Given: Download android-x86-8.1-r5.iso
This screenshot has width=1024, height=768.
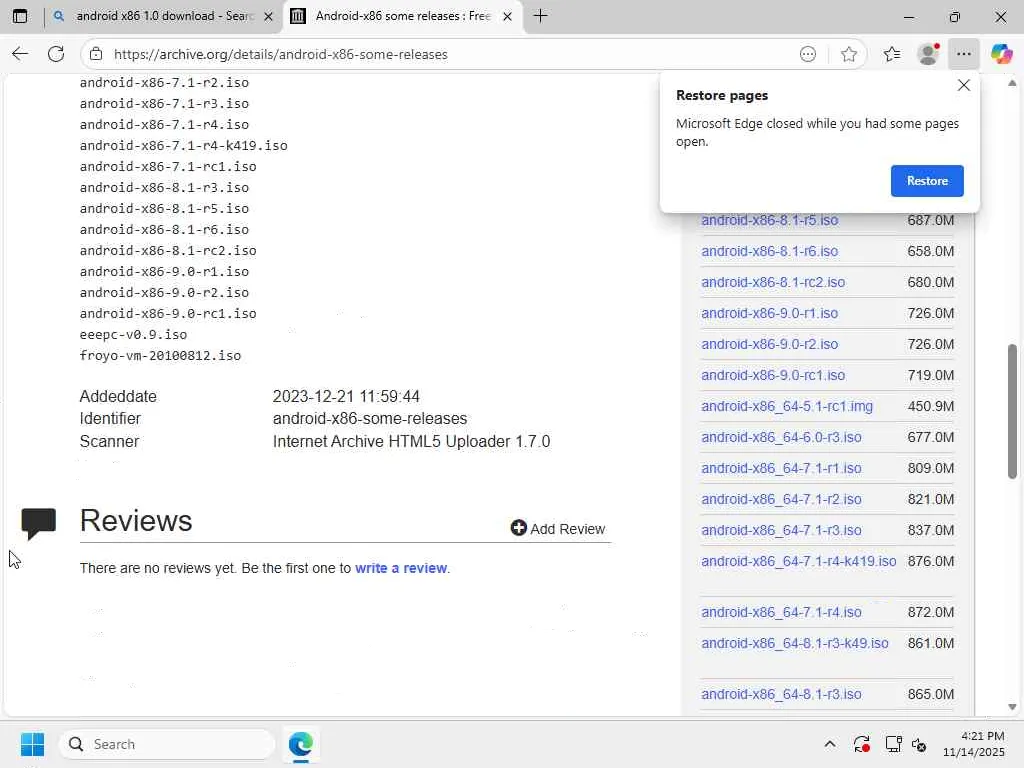Looking at the screenshot, I should 769,220.
